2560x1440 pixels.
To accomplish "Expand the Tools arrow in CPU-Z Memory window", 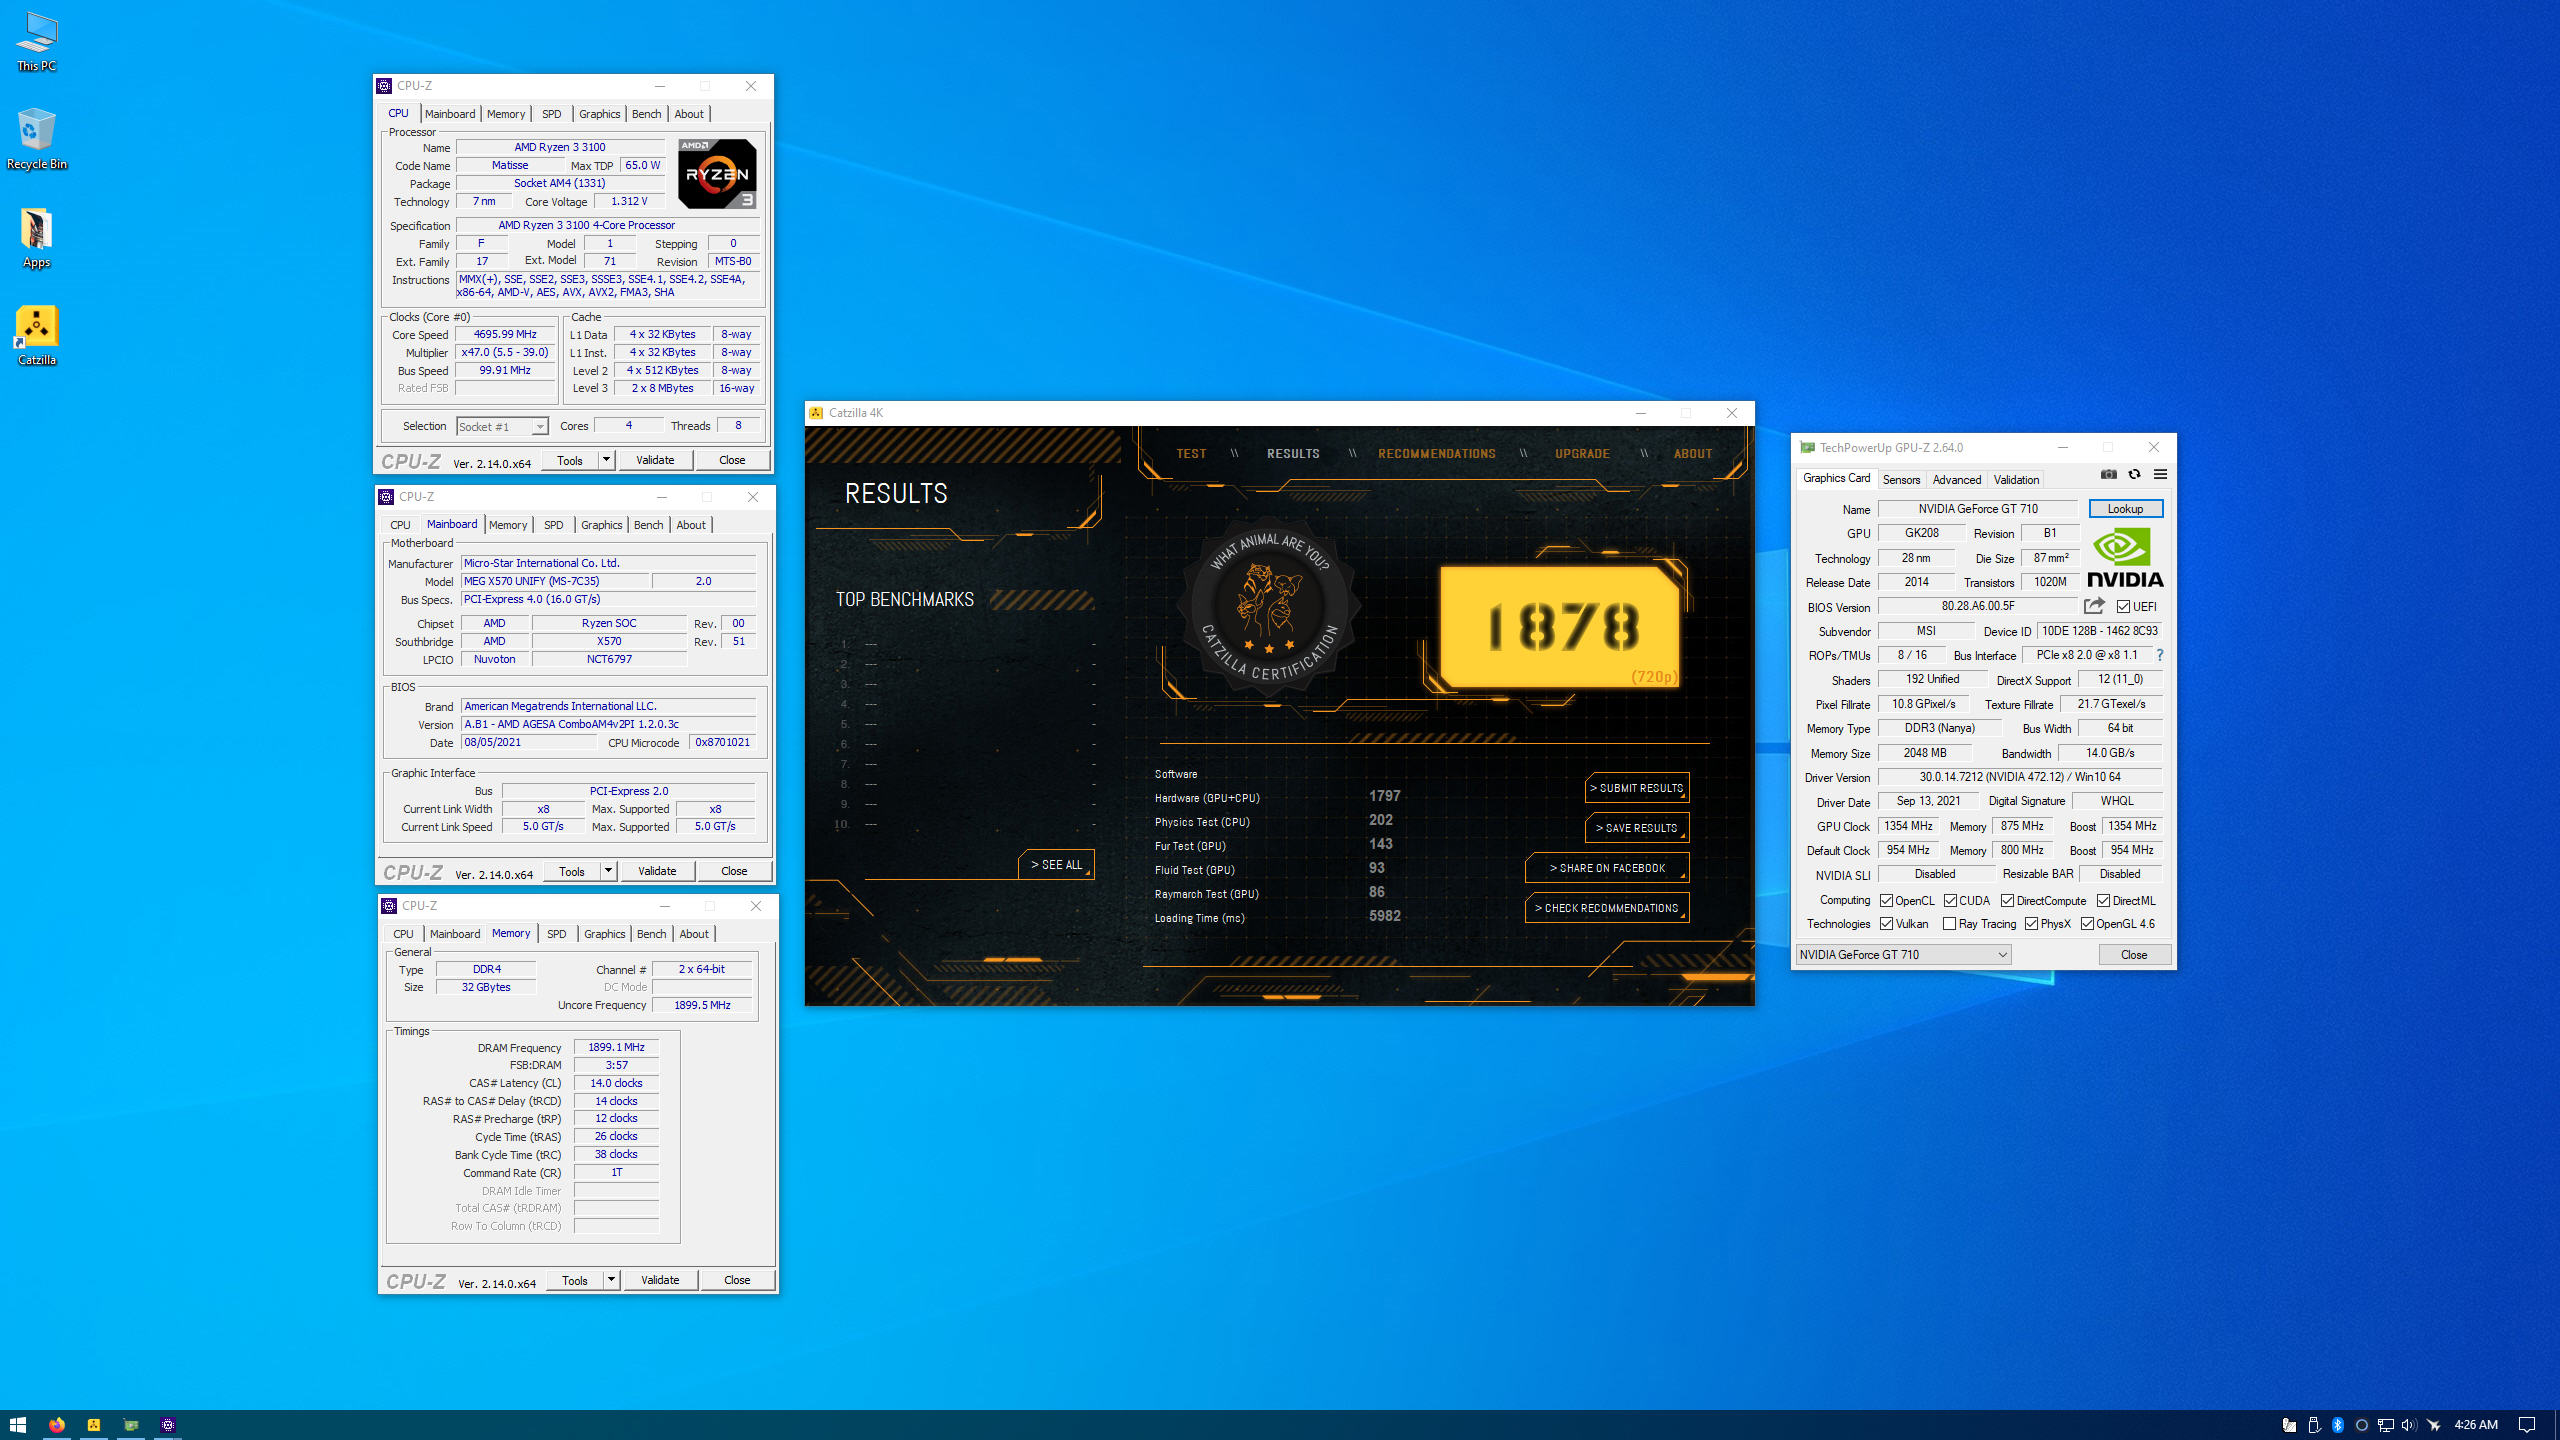I will pyautogui.click(x=611, y=1280).
